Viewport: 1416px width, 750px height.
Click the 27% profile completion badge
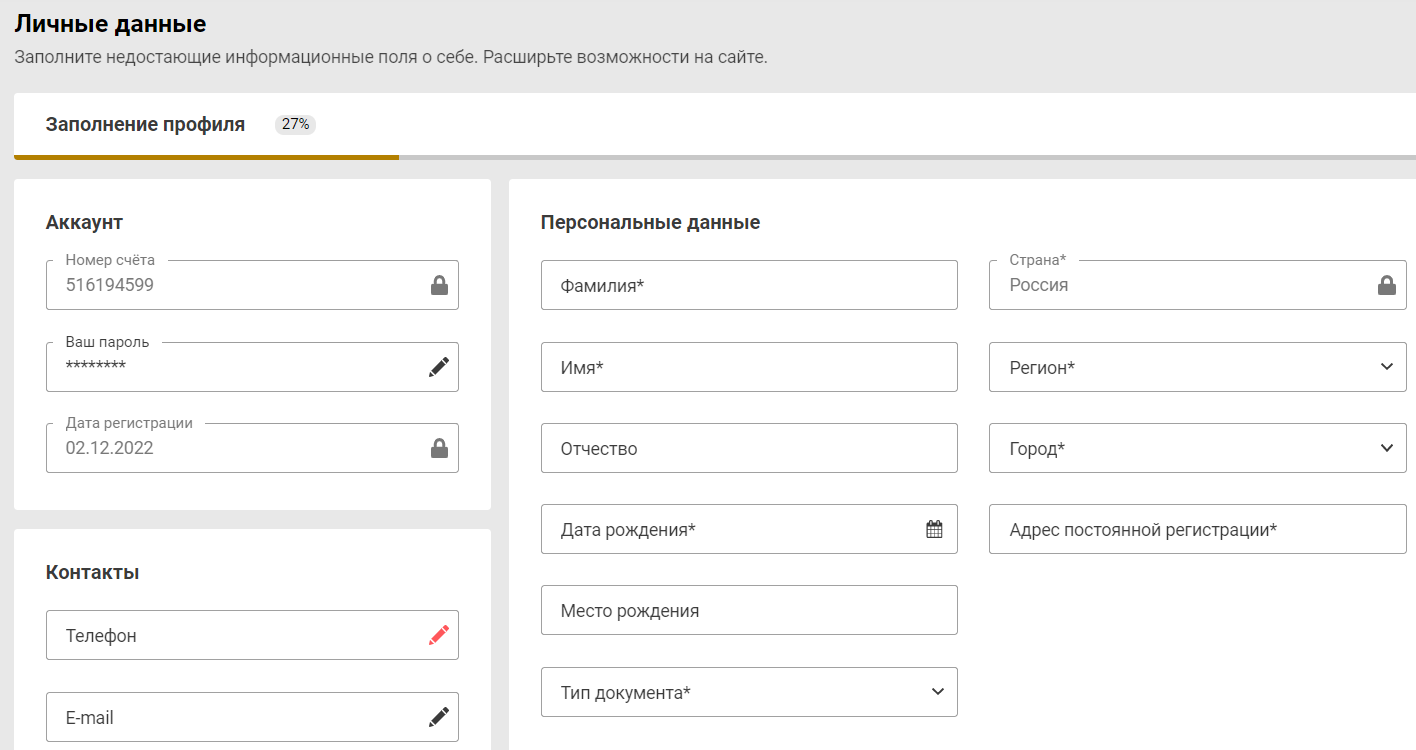295,125
